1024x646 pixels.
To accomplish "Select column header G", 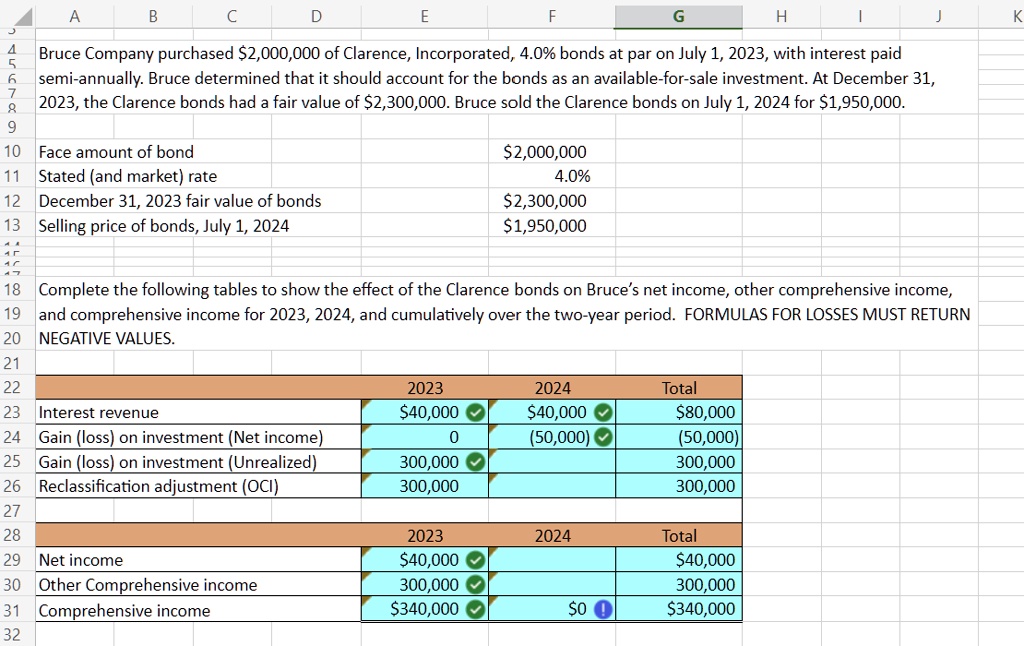I will tap(678, 16).
